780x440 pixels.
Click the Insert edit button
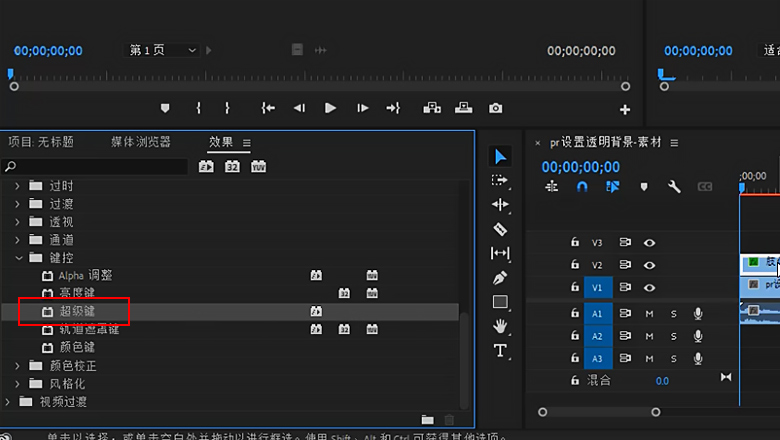[432, 108]
